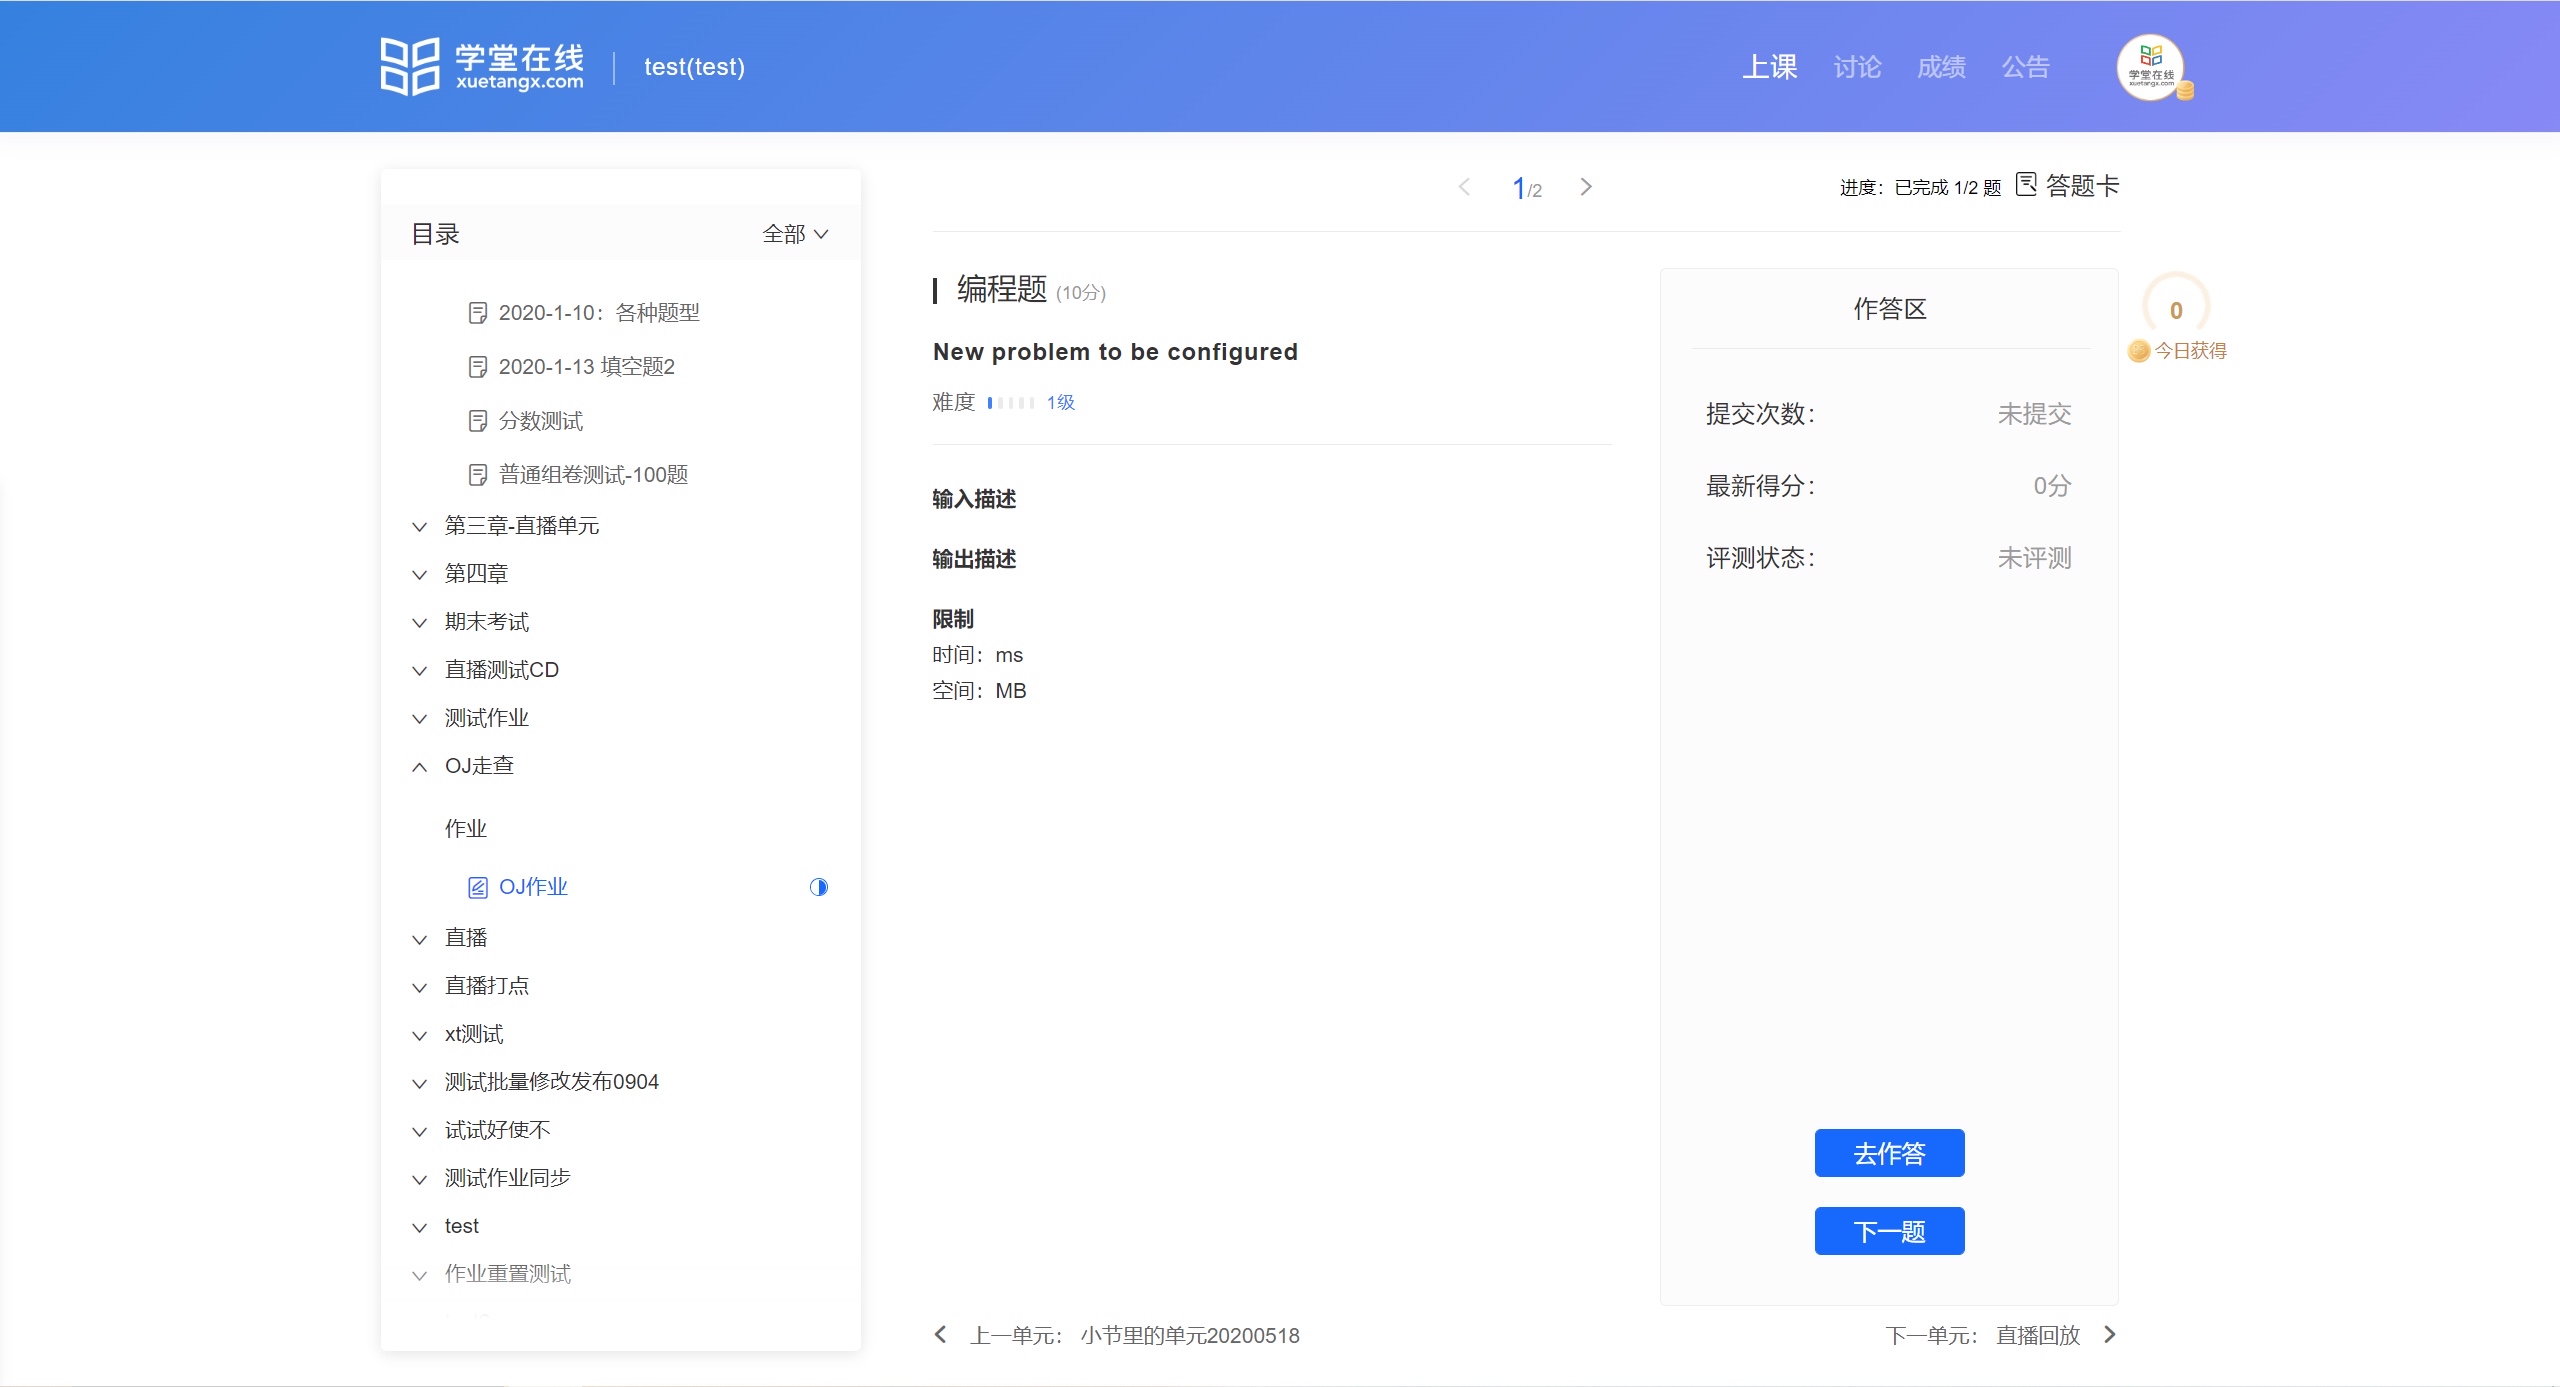Click the New problem to be configured title
This screenshot has height=1387, width=2560.
1115,352
